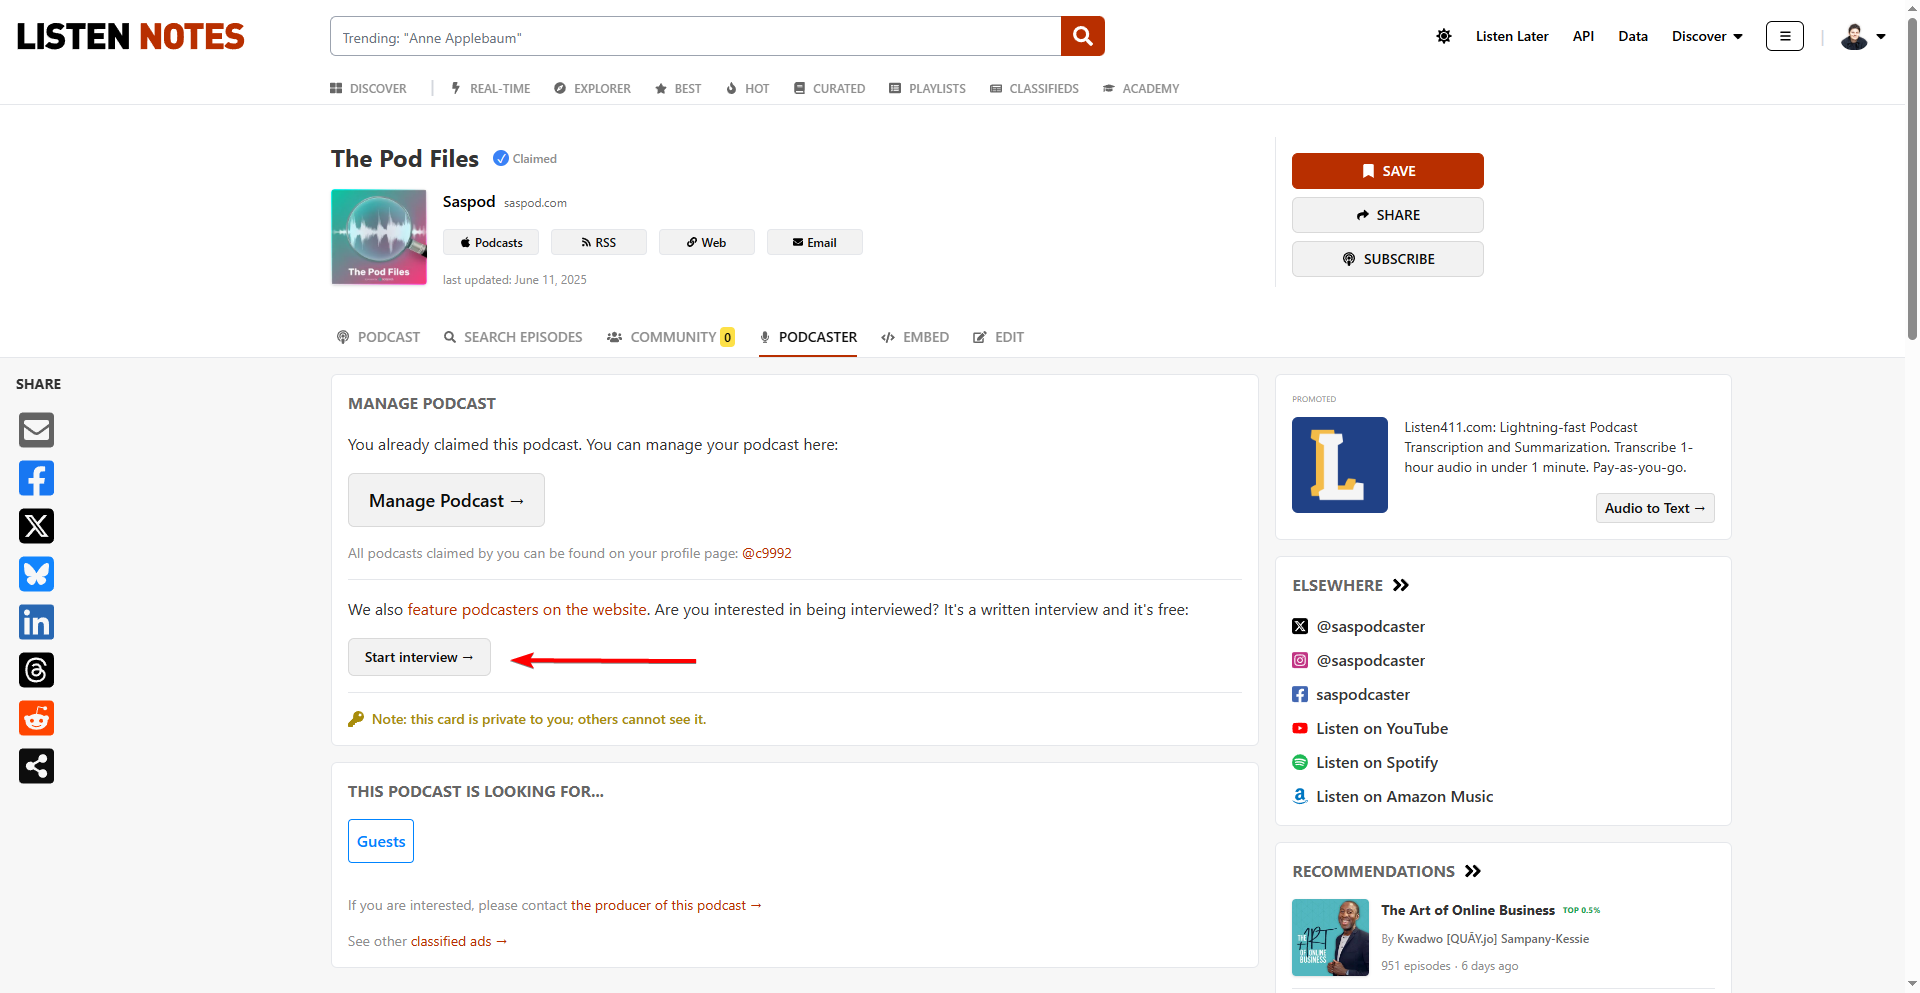1920x993 pixels.
Task: Open the RSS feed button
Action: (x=599, y=242)
